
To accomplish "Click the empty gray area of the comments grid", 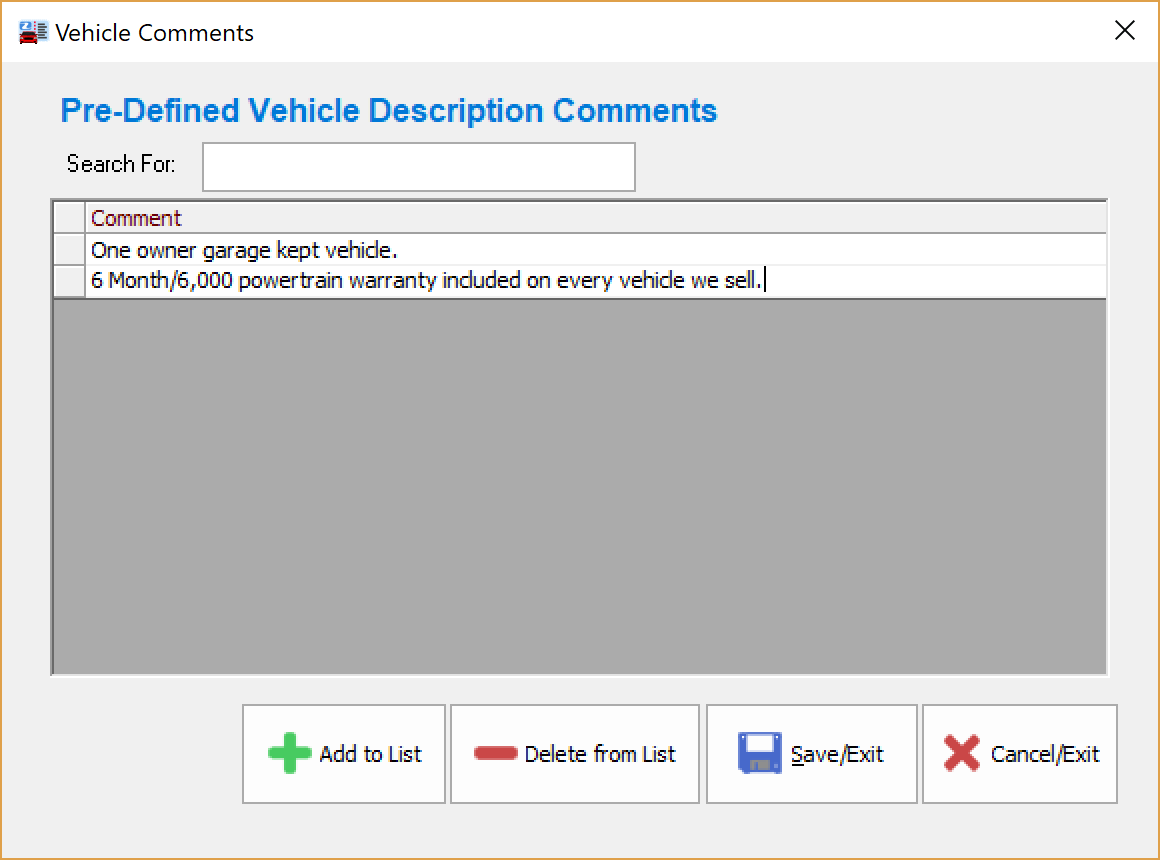I will click(580, 480).
